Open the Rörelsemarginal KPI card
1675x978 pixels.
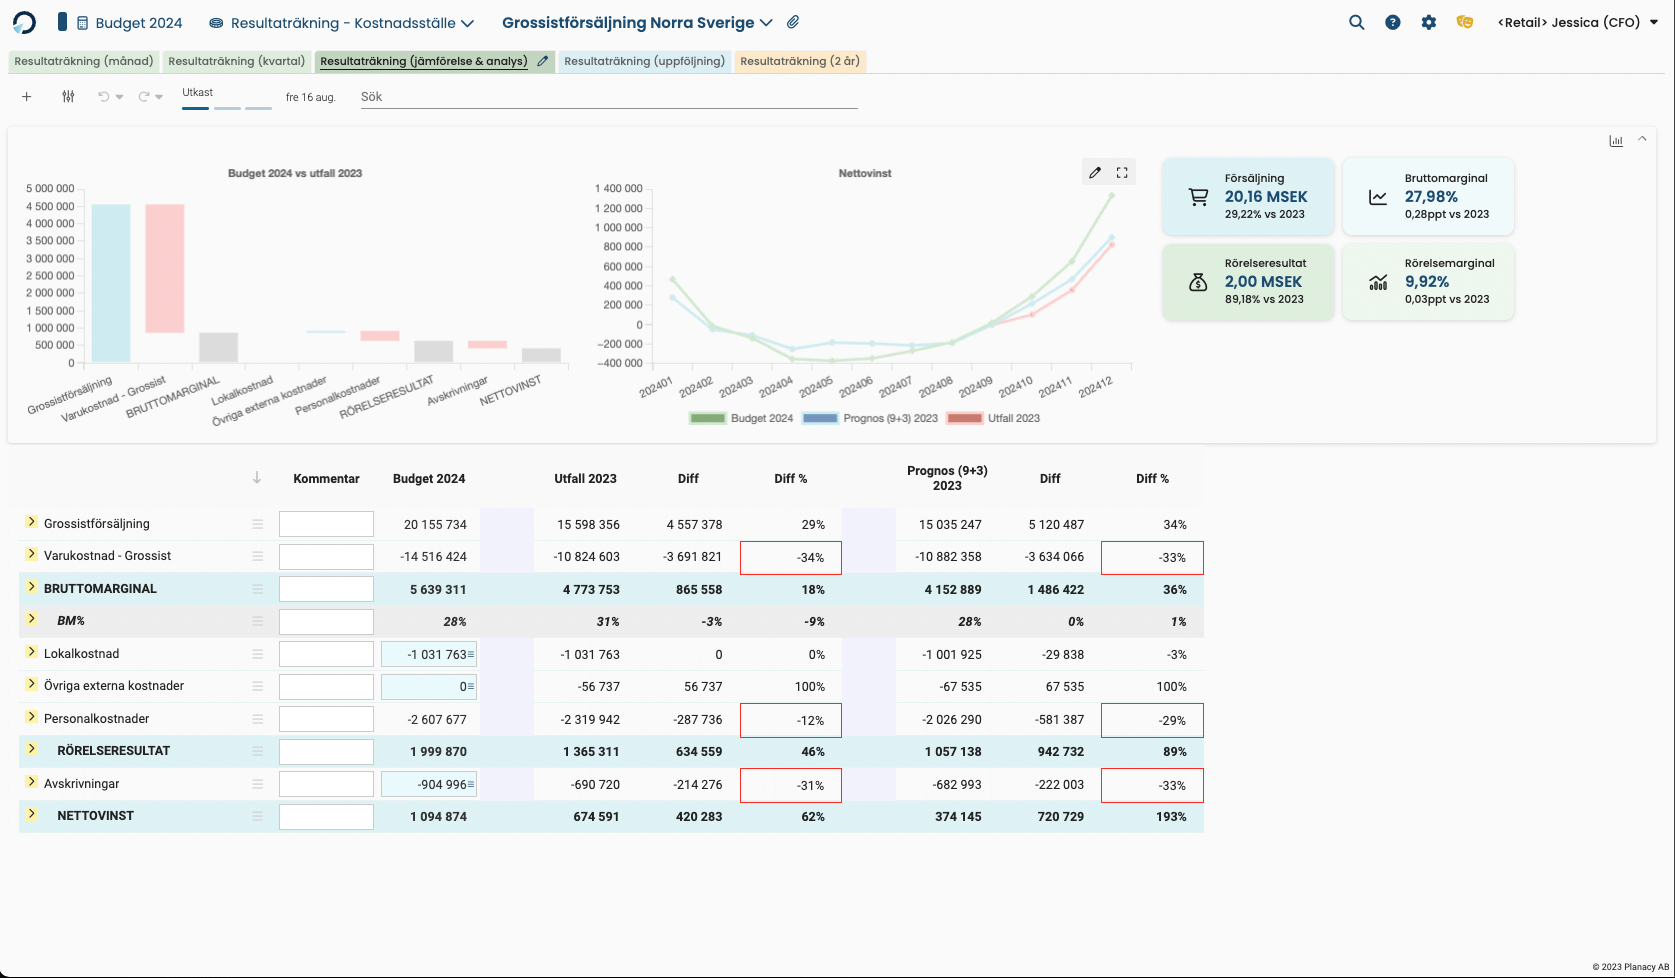[1428, 282]
